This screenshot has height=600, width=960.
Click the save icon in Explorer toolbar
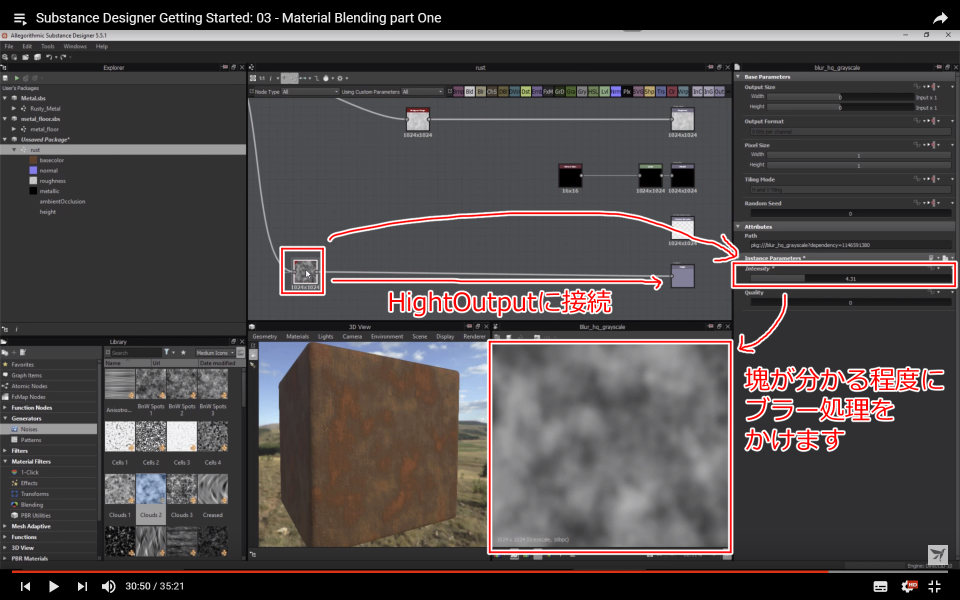[x=6, y=78]
